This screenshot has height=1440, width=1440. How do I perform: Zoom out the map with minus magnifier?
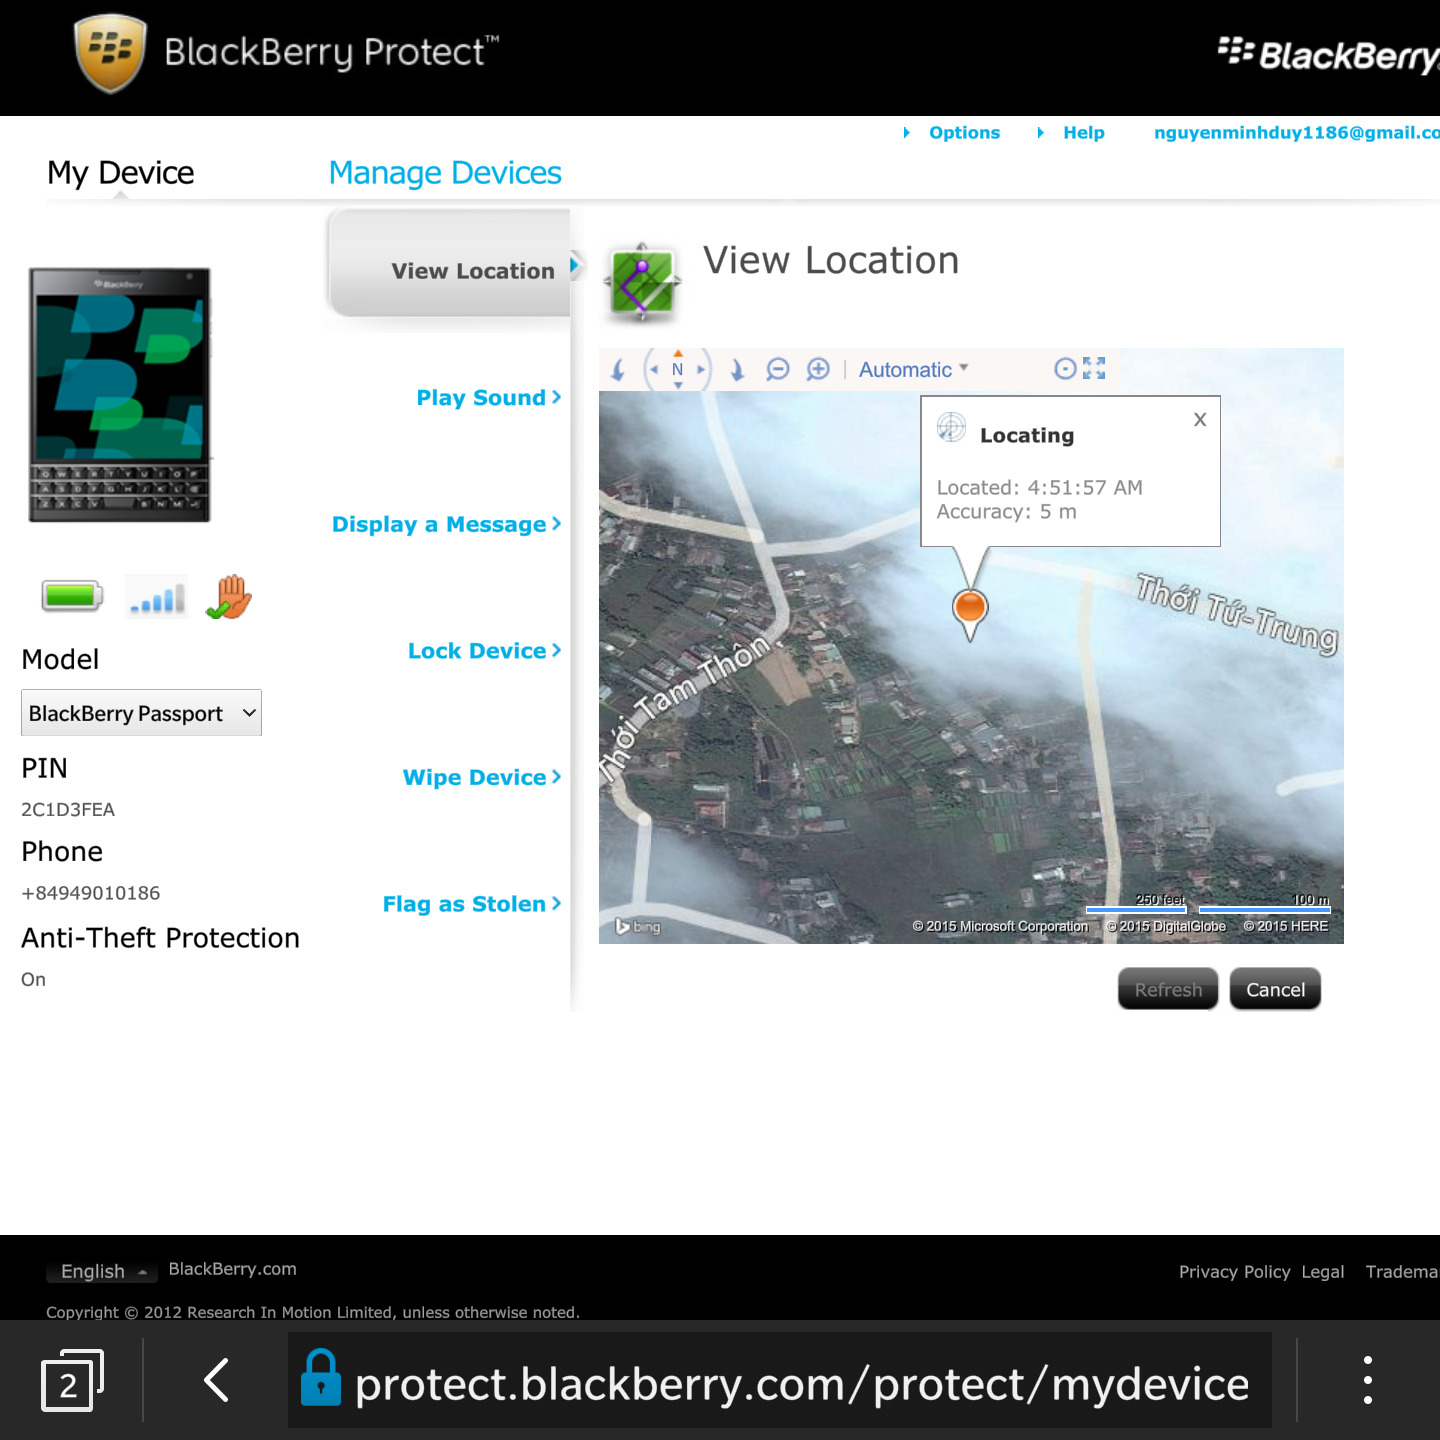(777, 369)
